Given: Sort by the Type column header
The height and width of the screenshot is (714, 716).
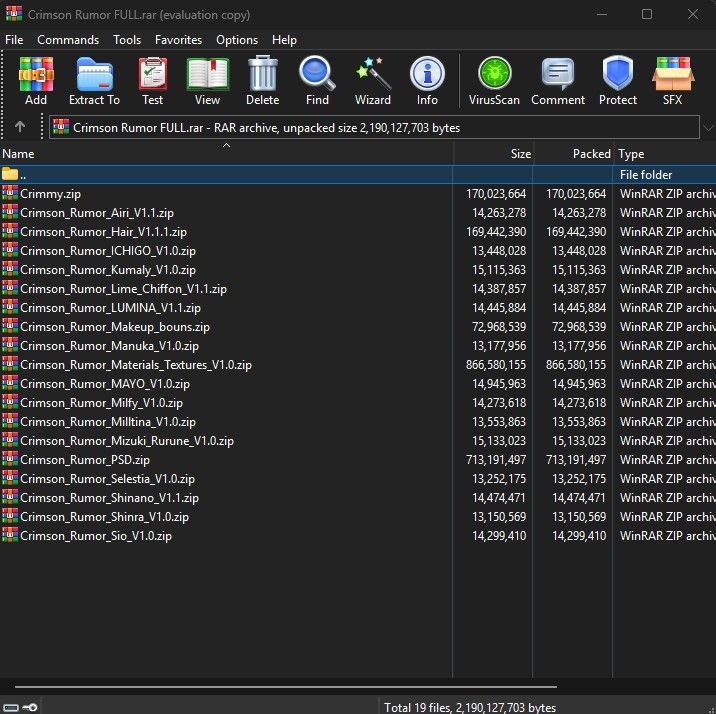Looking at the screenshot, I should coord(665,153).
